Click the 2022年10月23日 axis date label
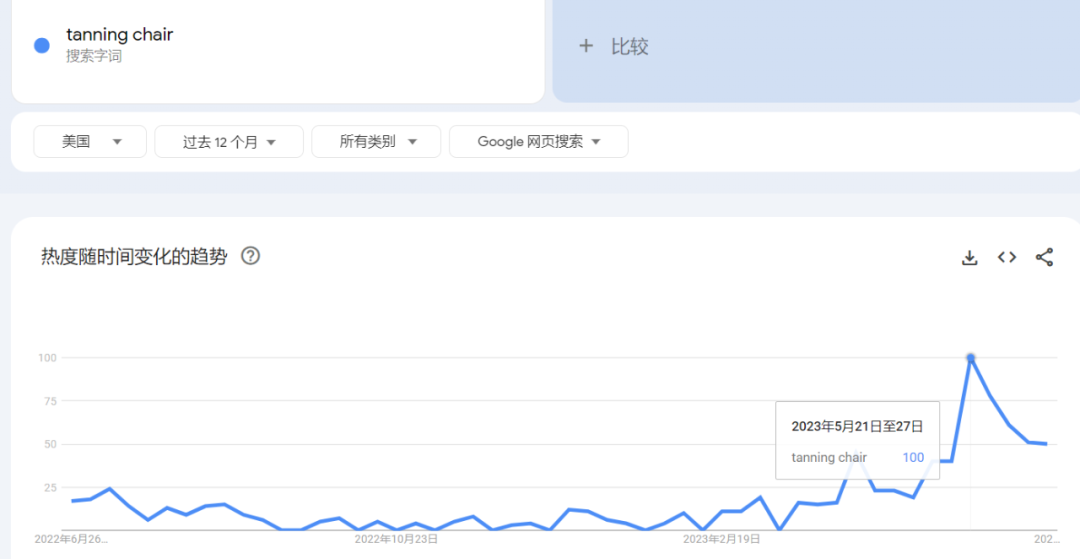 pos(396,539)
